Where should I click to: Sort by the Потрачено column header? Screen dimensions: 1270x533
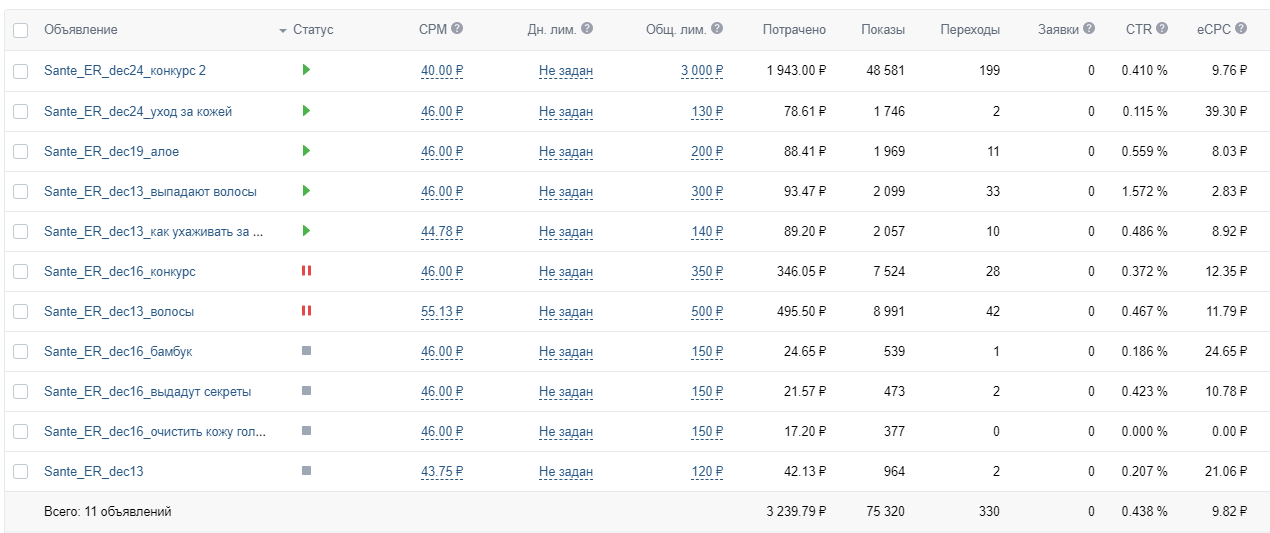coord(794,30)
